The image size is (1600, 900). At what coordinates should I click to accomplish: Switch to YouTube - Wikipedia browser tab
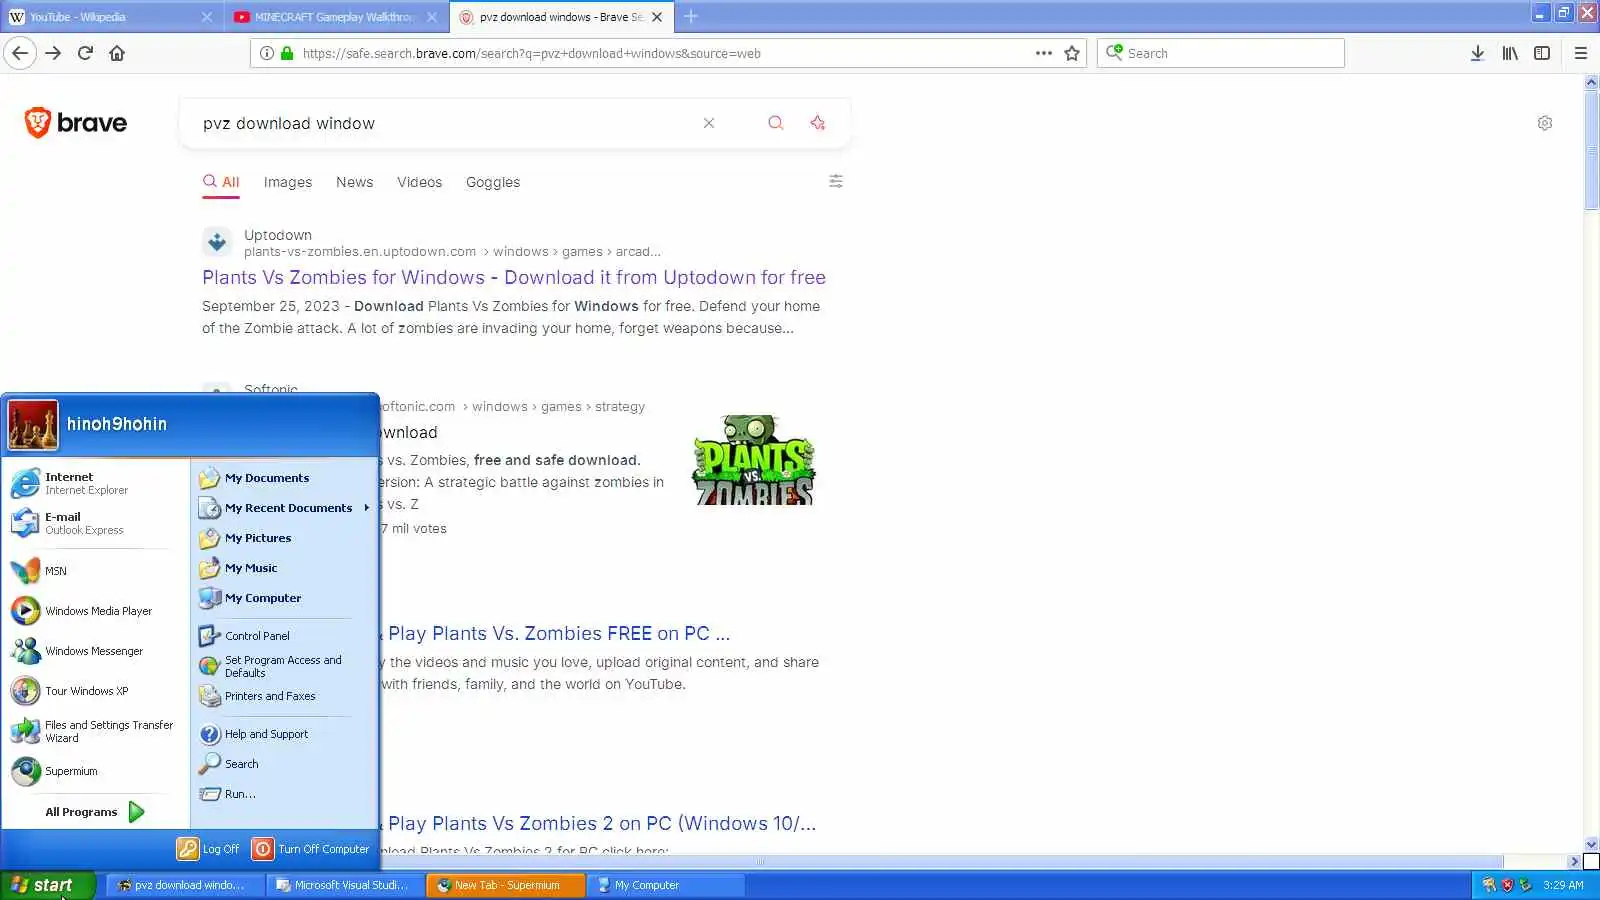110,17
